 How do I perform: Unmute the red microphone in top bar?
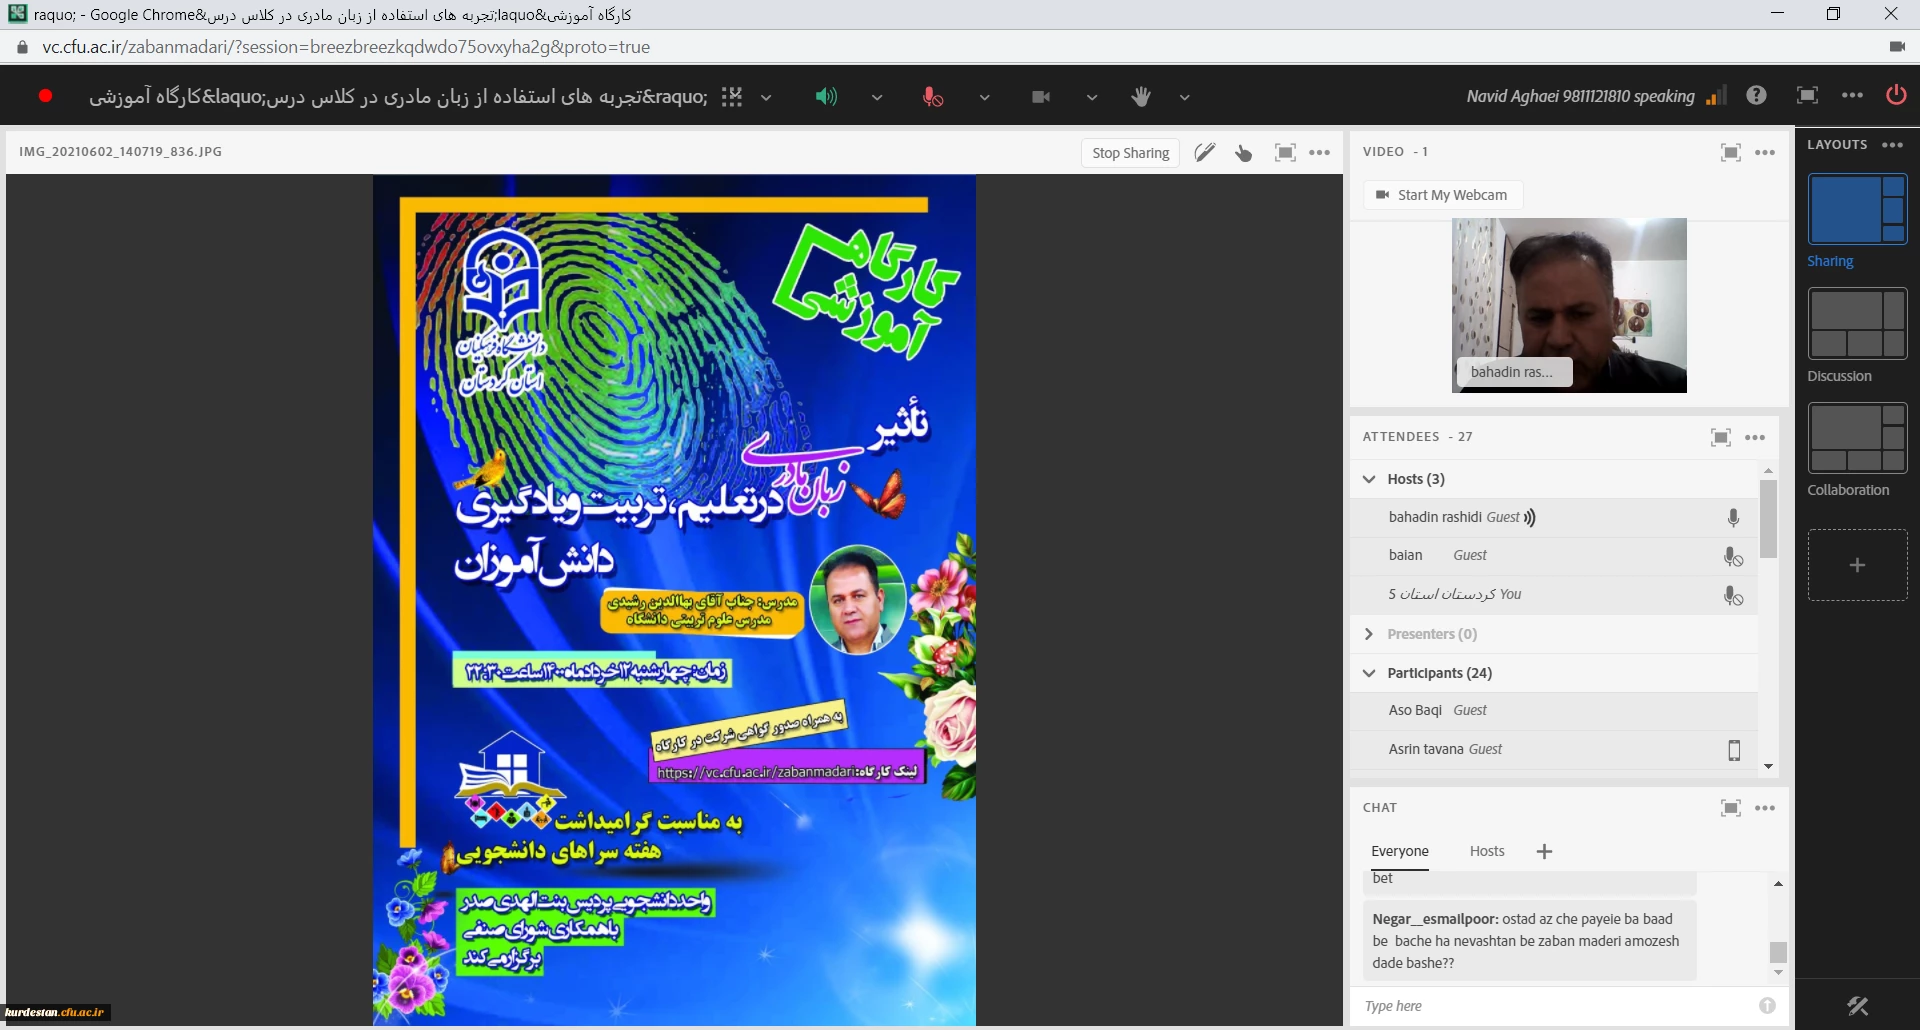point(932,97)
